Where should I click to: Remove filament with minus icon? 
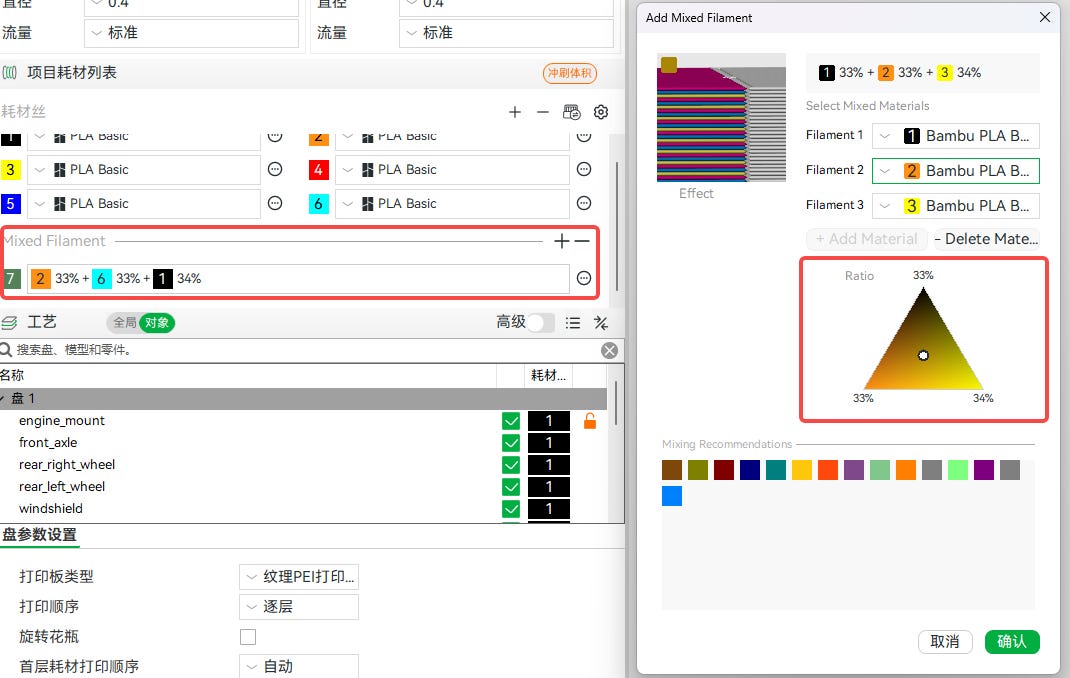pyautogui.click(x=543, y=112)
